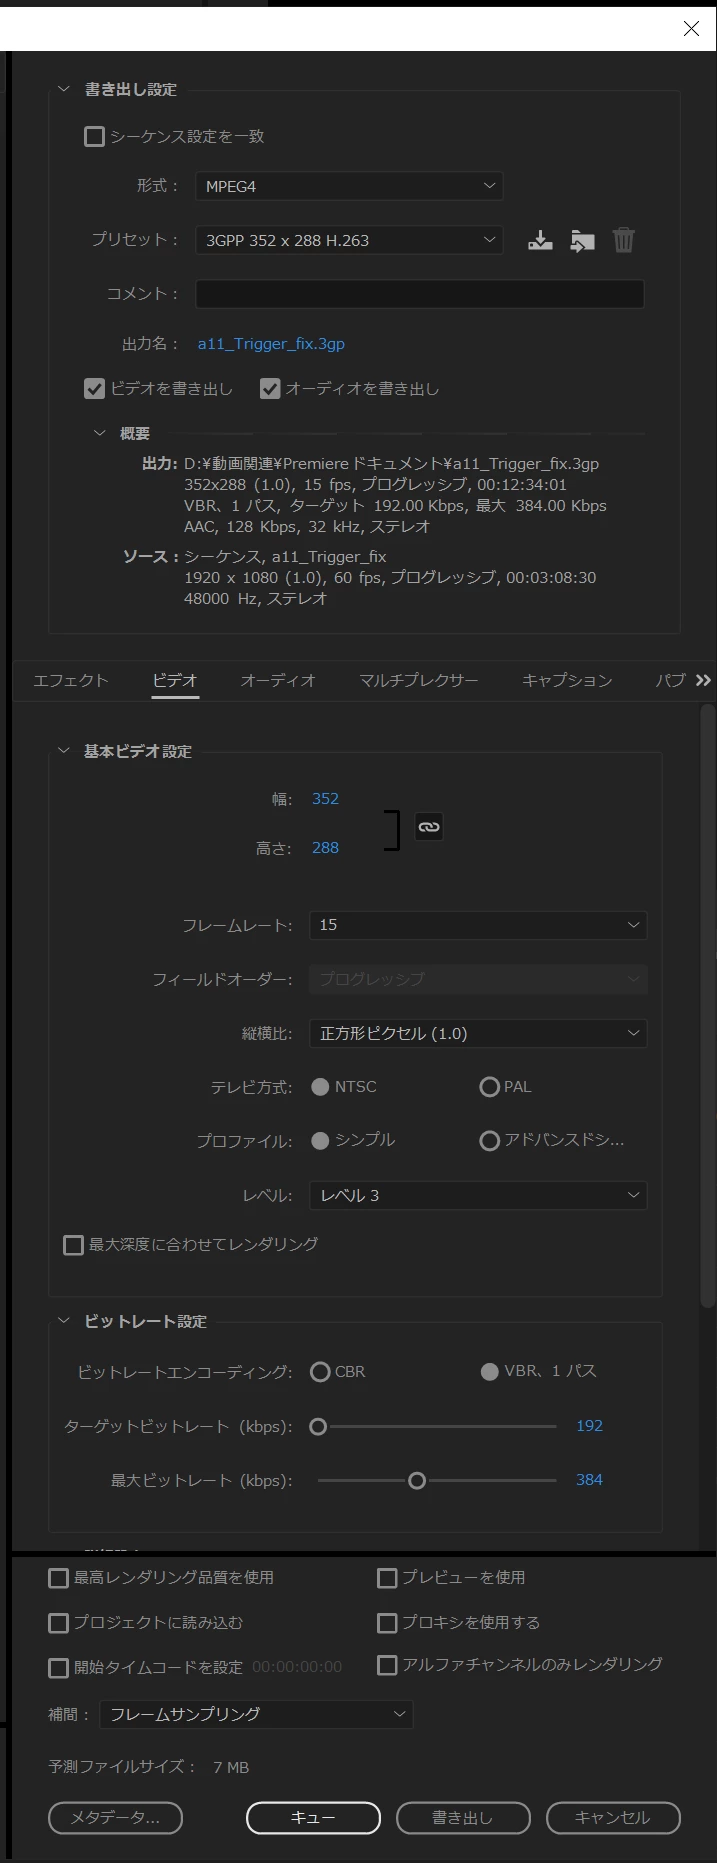Enable 最高レンダリング品質を使用 checkbox

click(x=58, y=1578)
